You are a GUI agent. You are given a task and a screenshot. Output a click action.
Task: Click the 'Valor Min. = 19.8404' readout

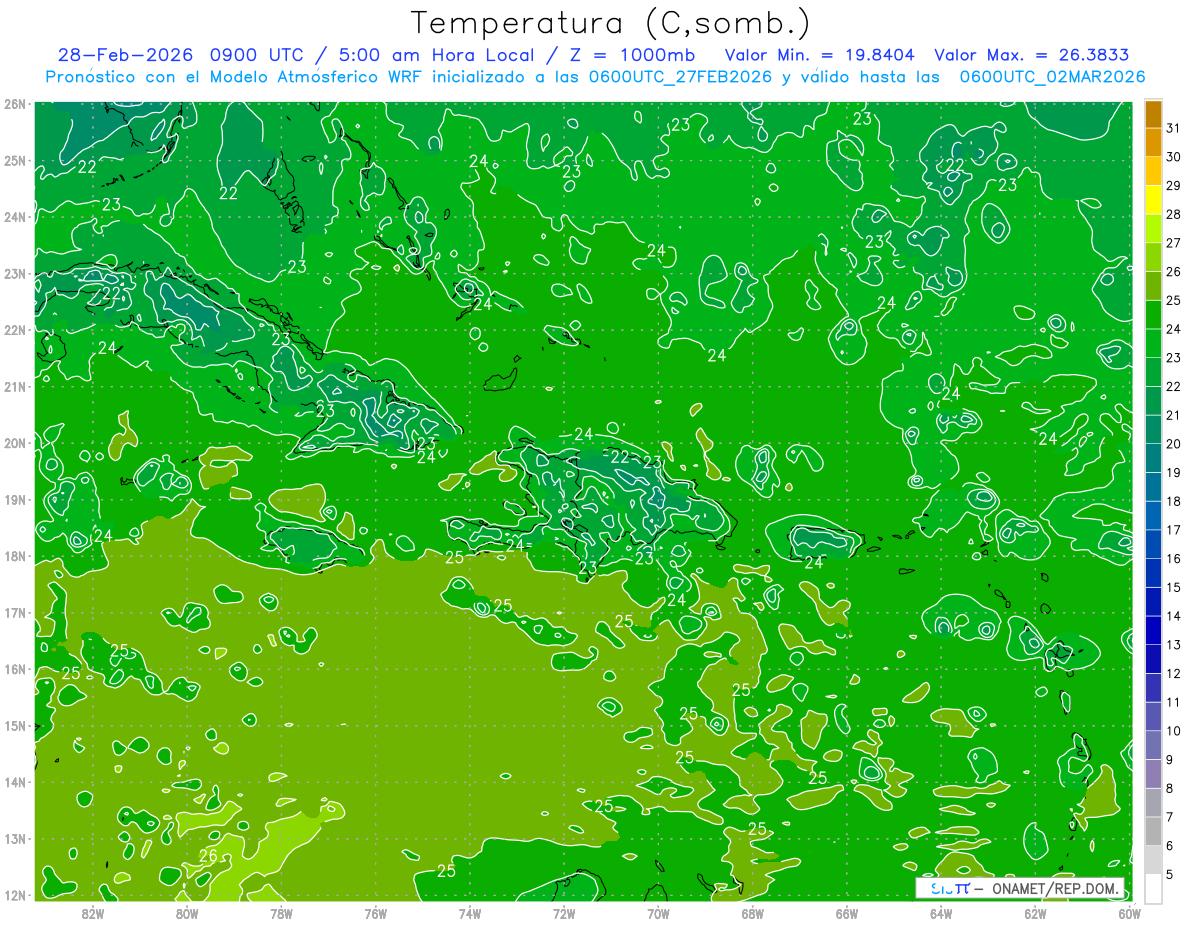(x=821, y=55)
